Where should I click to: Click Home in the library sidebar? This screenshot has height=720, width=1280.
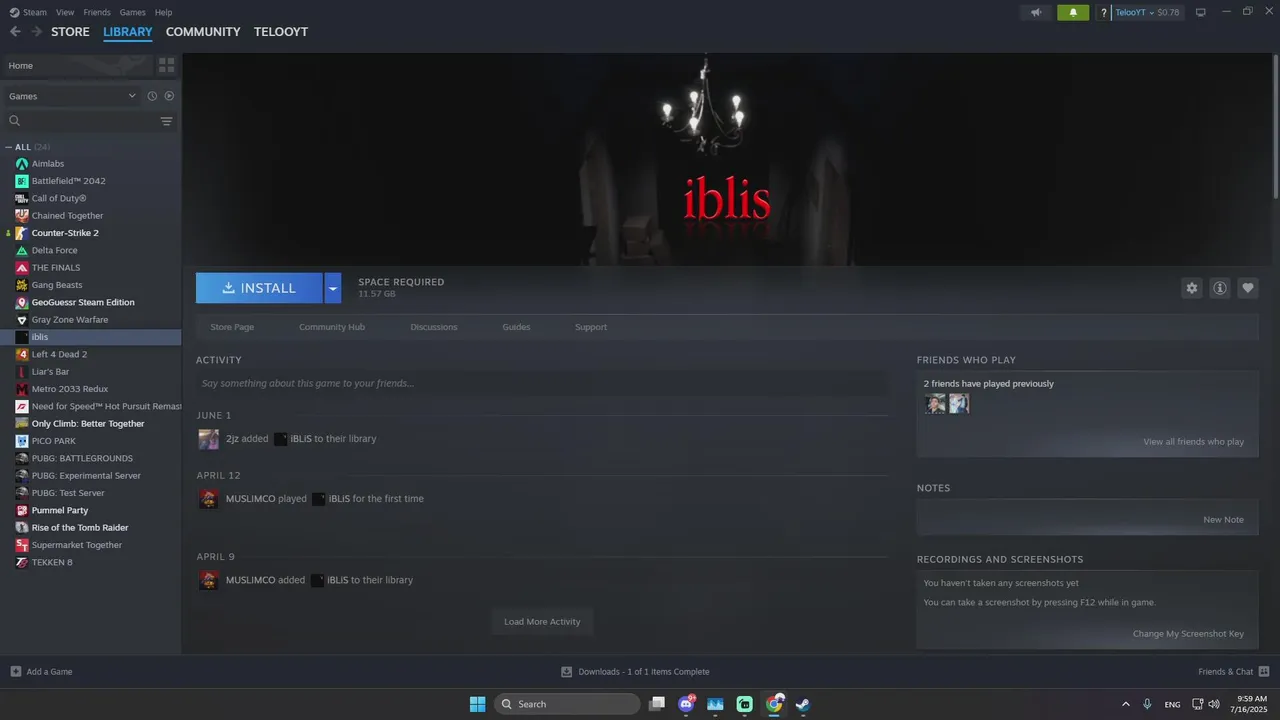[76, 65]
